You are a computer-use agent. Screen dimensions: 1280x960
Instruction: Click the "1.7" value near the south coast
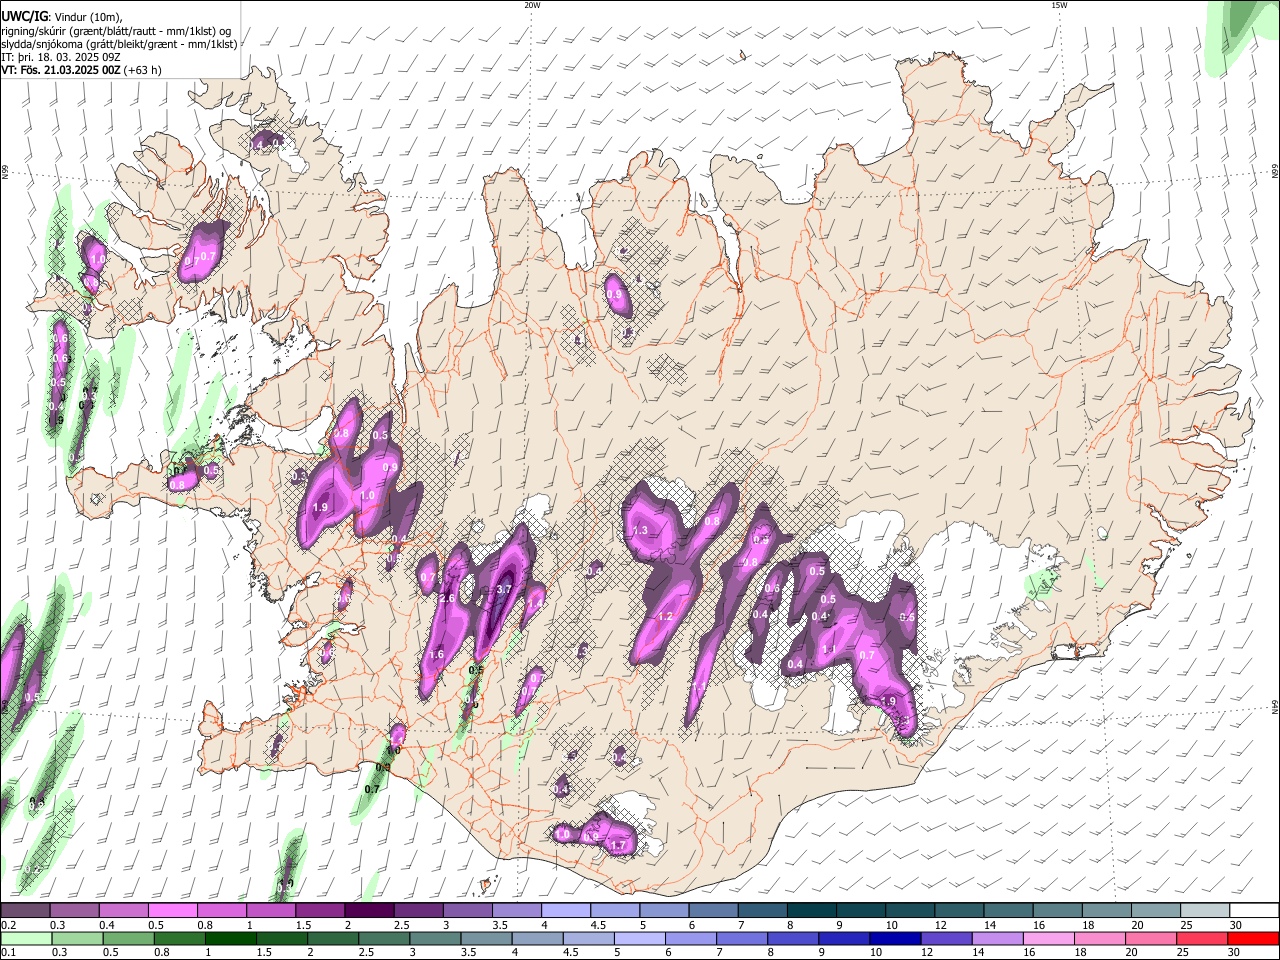[x=618, y=846]
